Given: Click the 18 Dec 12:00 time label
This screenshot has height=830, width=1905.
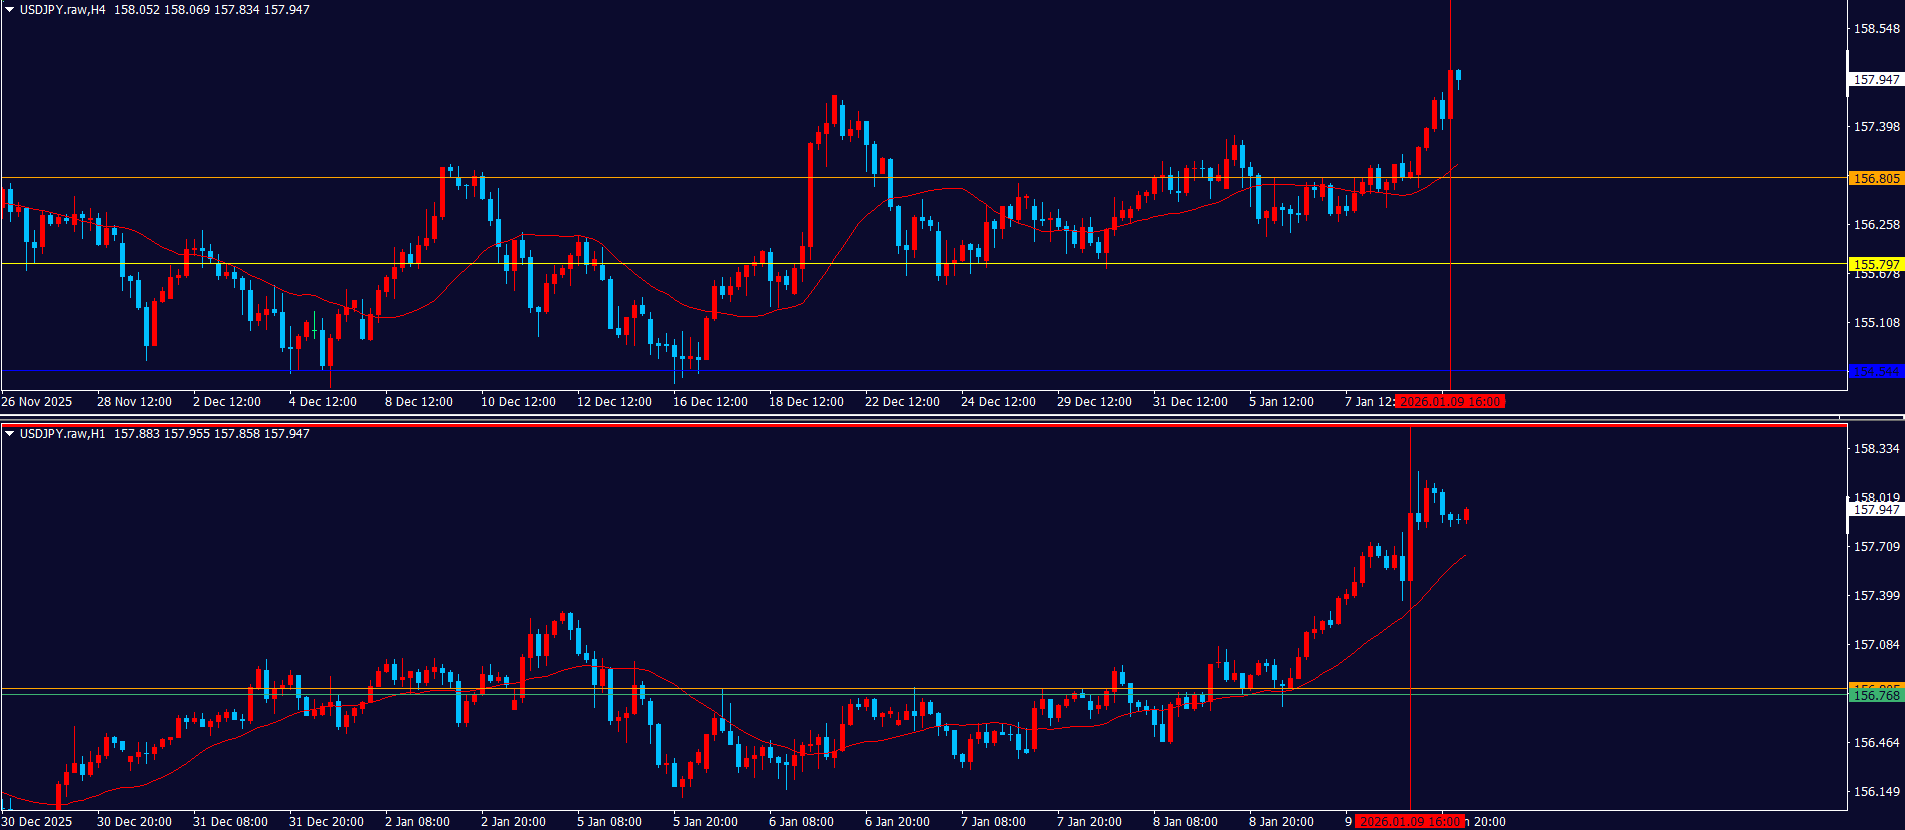Looking at the screenshot, I should 806,402.
